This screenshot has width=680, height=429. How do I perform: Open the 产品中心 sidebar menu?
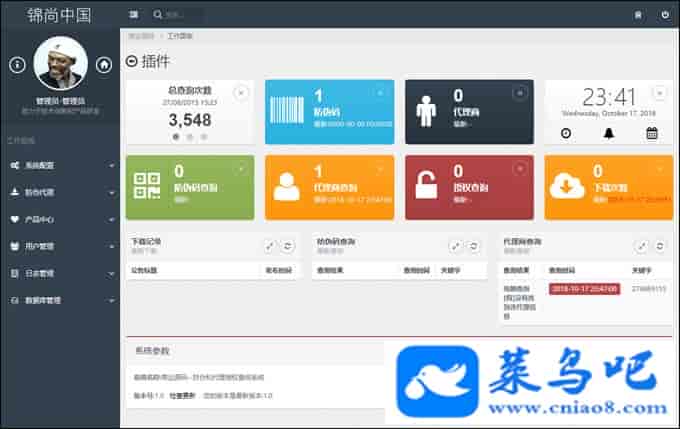[x=60, y=219]
